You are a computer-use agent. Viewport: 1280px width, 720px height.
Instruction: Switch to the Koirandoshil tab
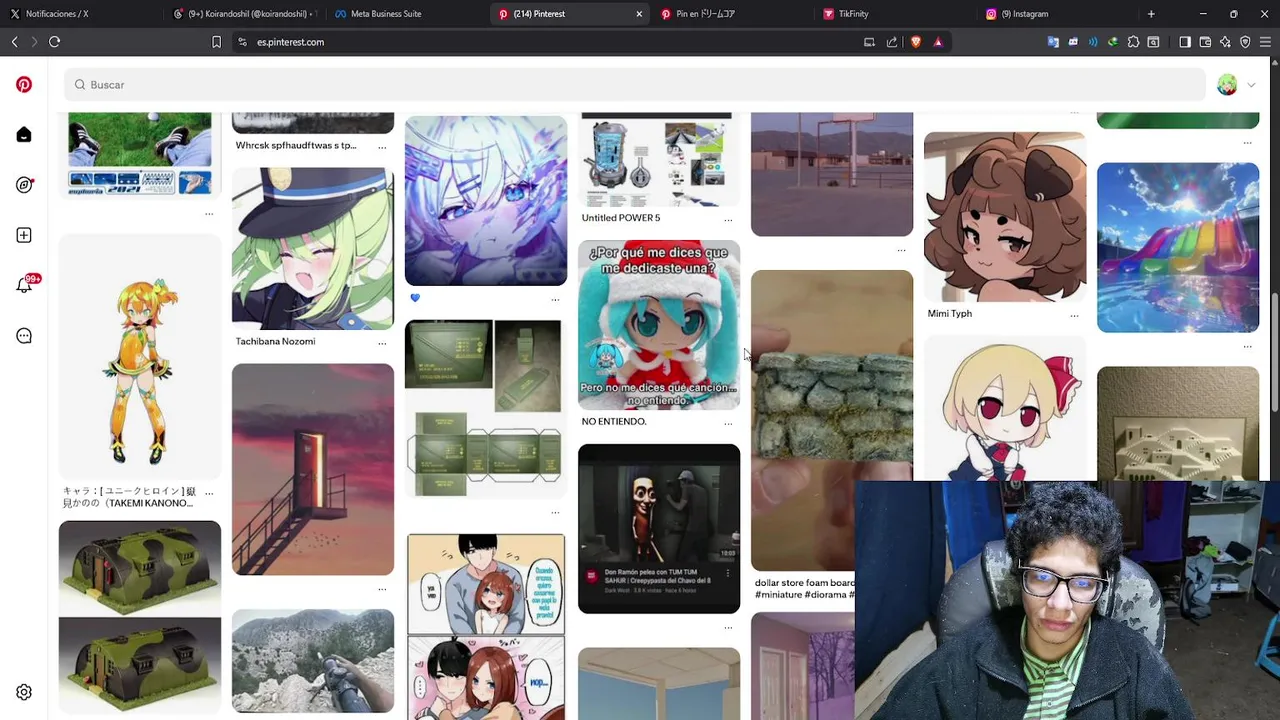click(244, 14)
